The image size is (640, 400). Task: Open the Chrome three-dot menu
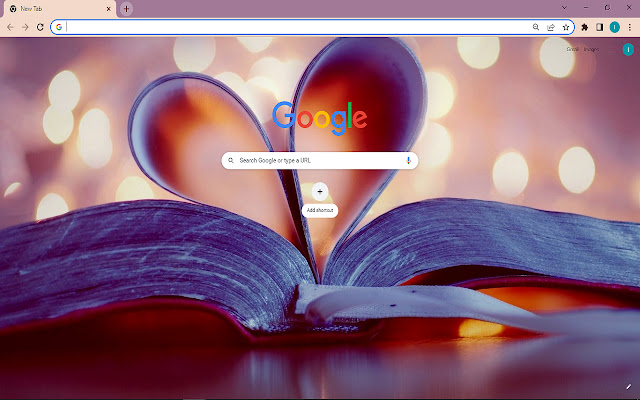point(630,27)
